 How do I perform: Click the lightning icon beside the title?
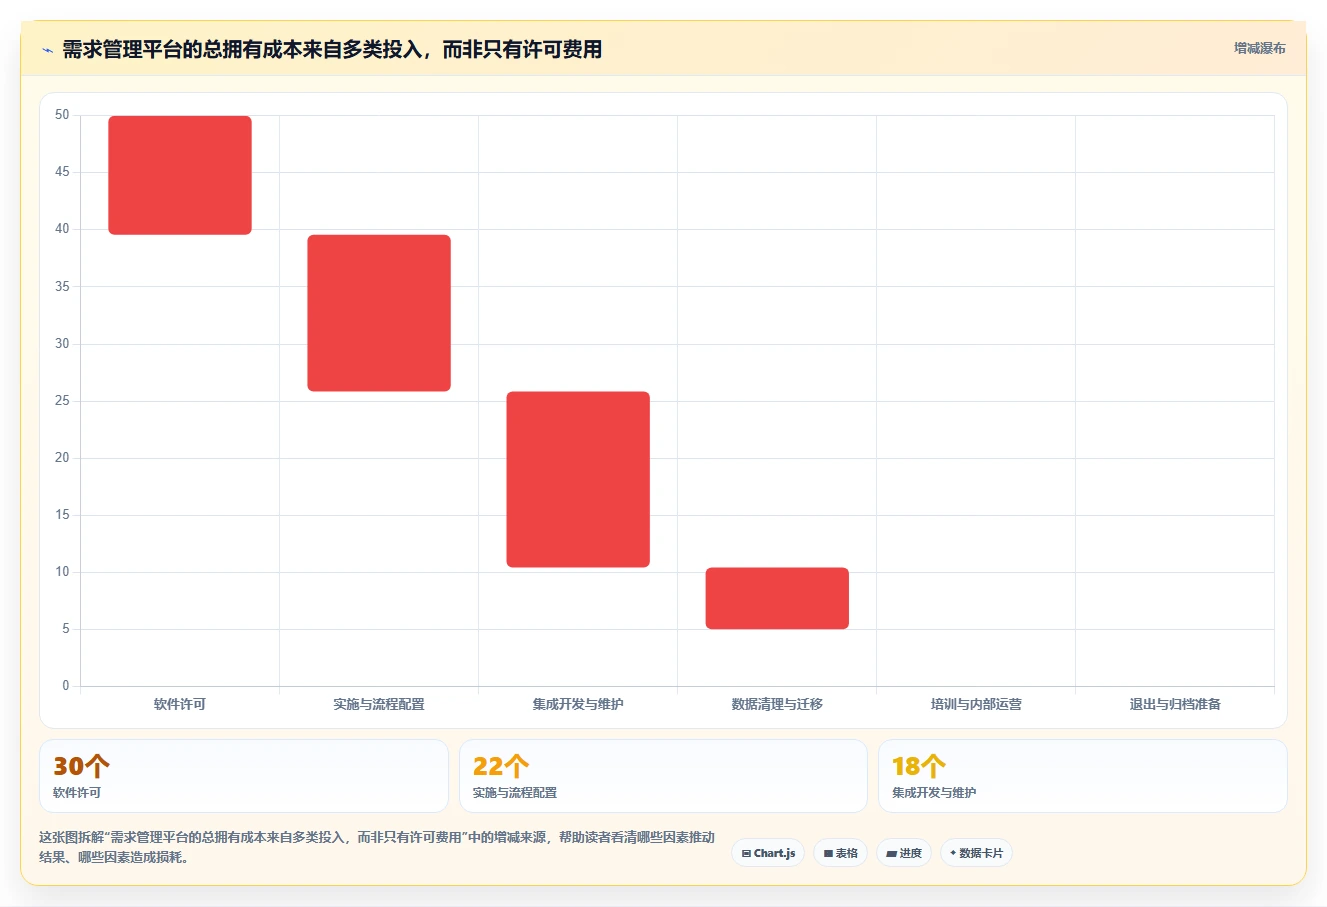pyautogui.click(x=47, y=50)
